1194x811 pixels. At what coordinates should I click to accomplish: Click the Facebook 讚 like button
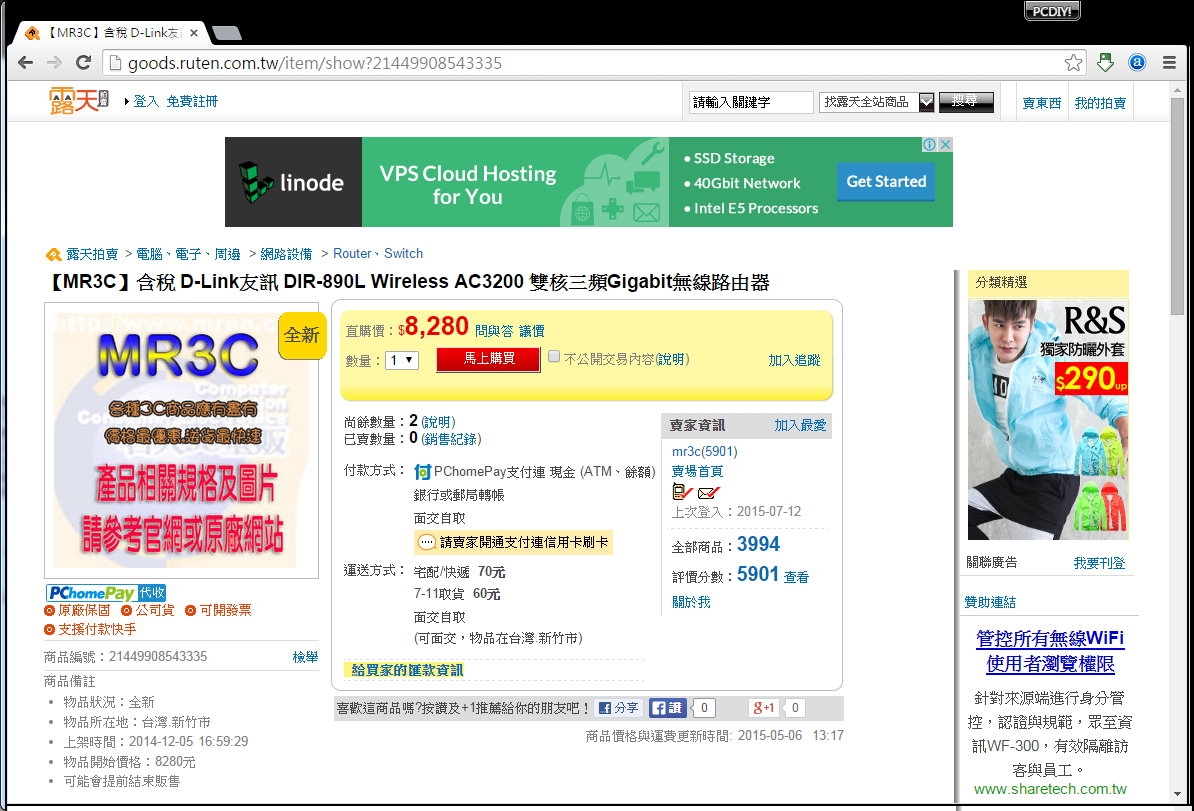(x=668, y=708)
